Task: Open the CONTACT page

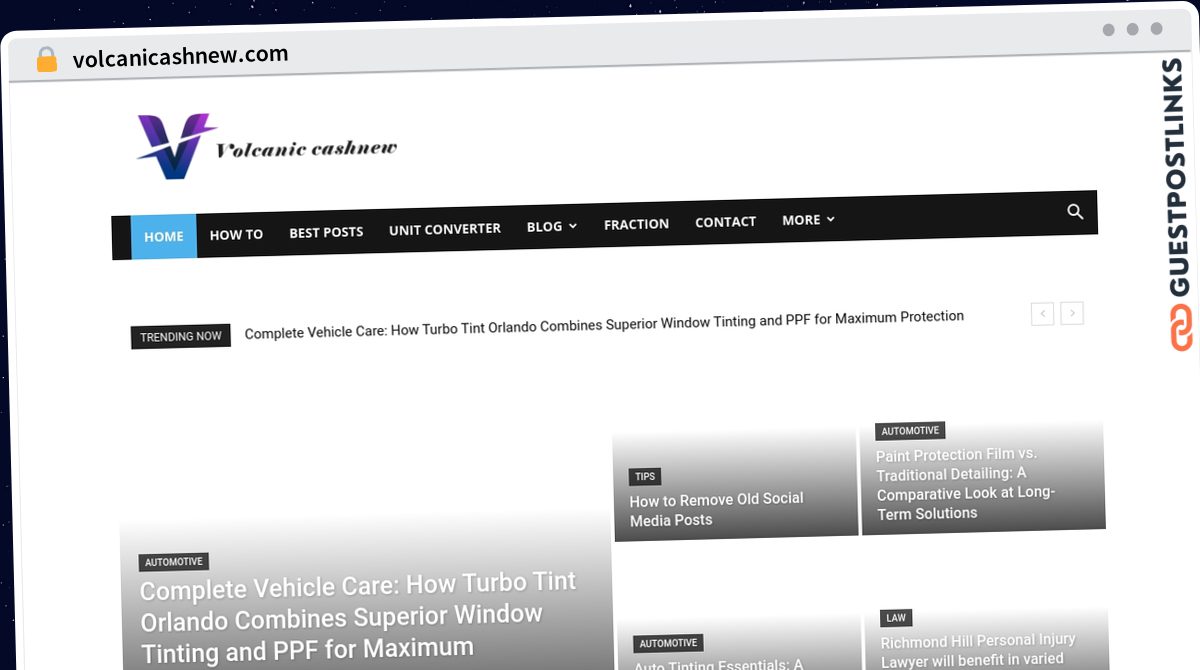Action: click(725, 222)
